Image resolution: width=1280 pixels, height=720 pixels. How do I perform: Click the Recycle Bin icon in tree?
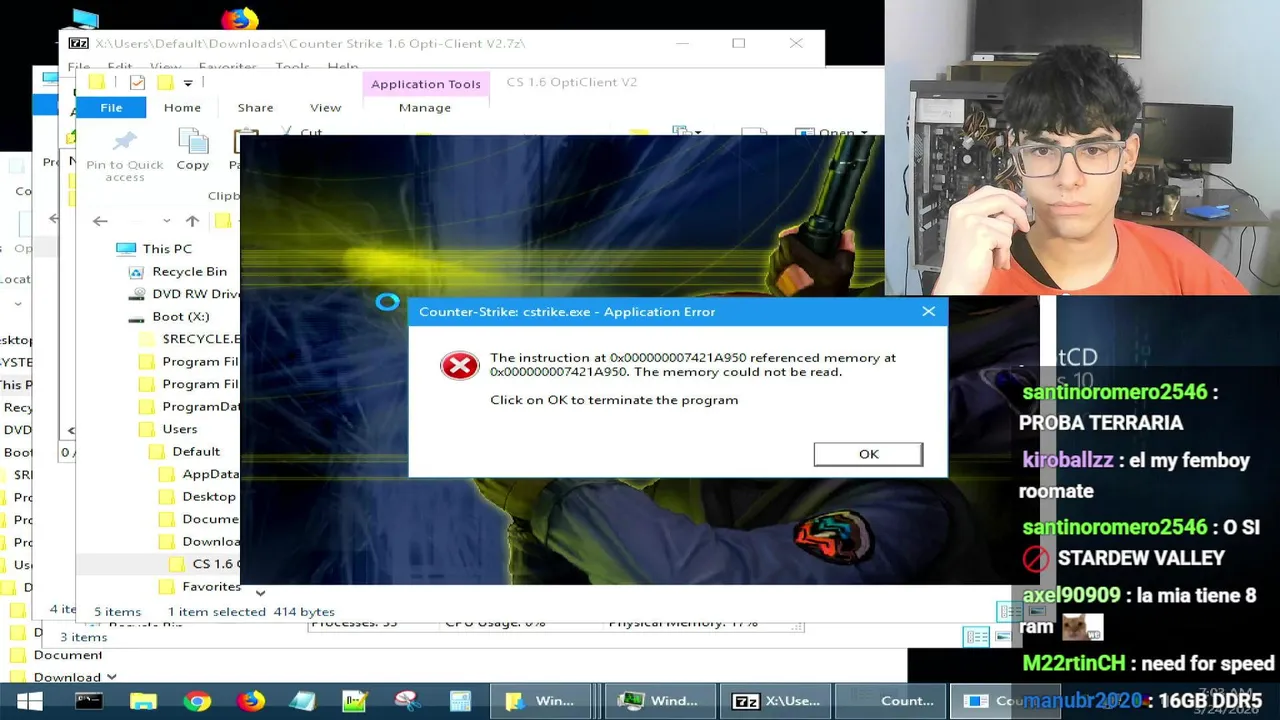pyautogui.click(x=136, y=271)
